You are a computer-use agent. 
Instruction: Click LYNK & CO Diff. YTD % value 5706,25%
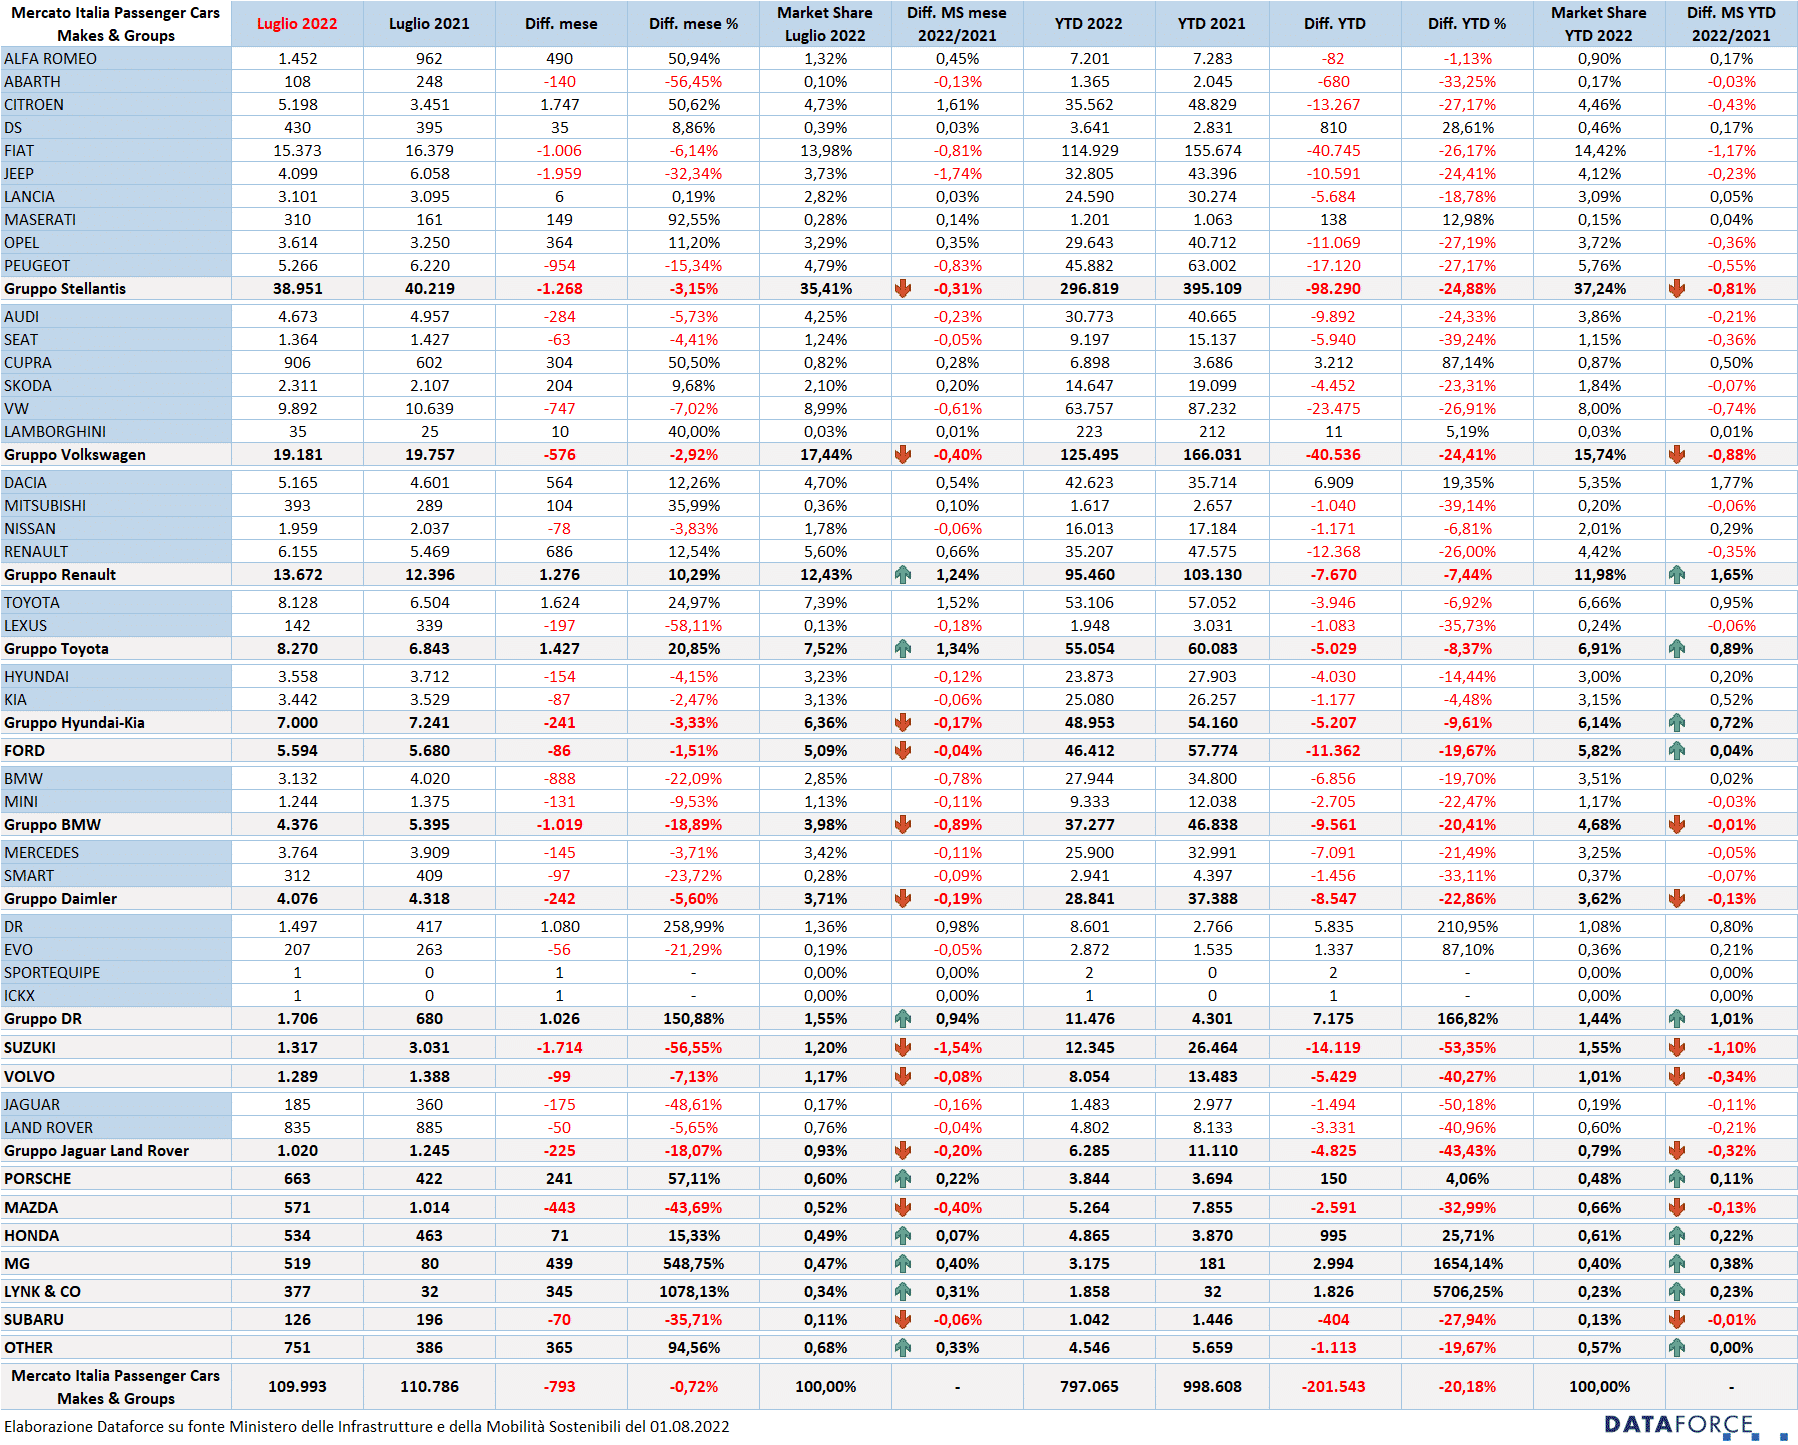pos(1467,1292)
